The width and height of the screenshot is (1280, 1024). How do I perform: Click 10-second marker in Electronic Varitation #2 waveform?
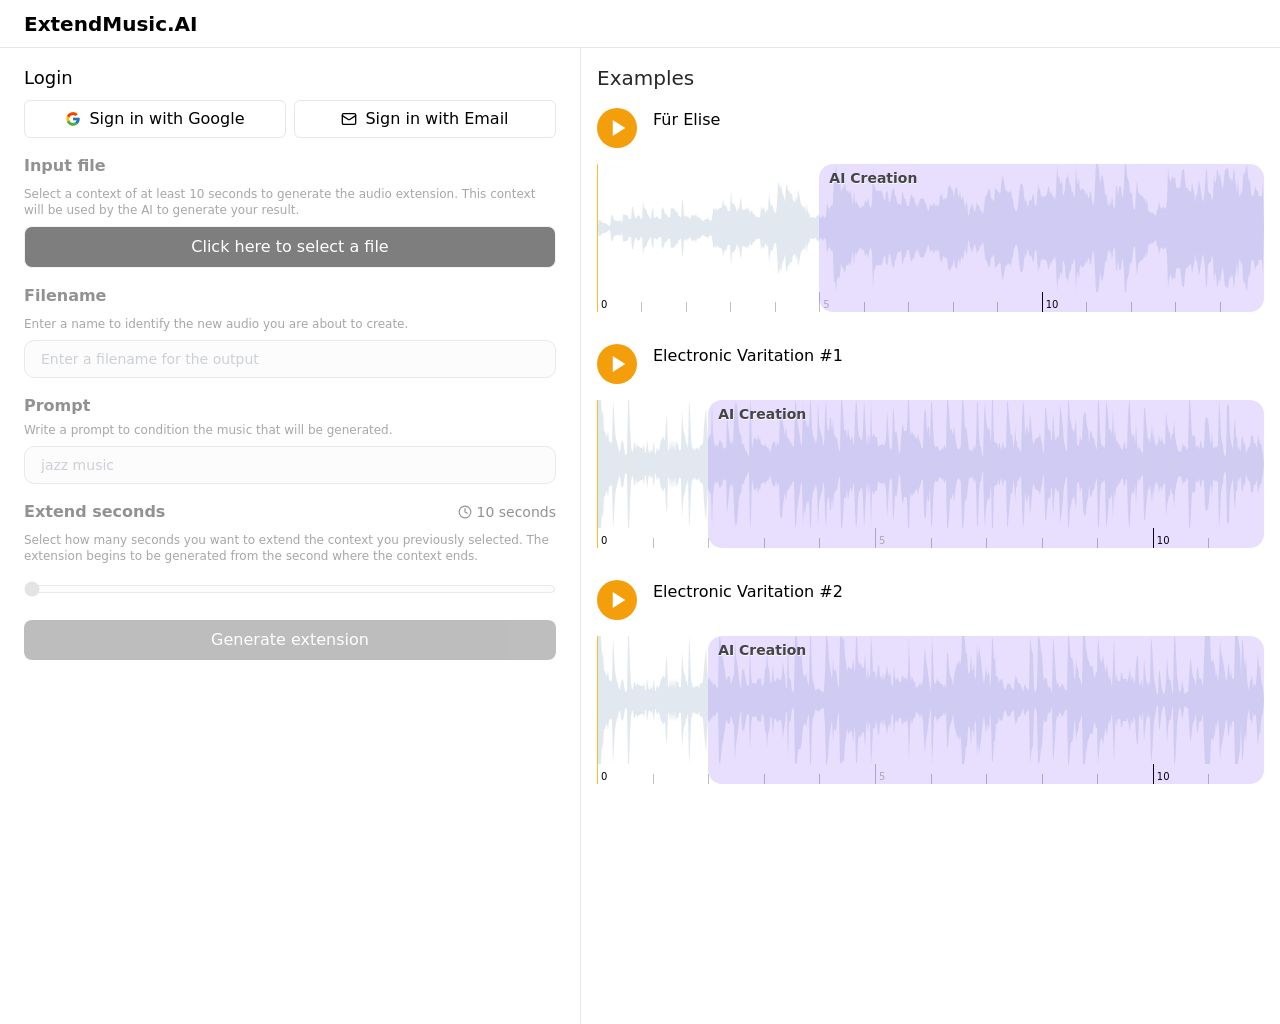click(1163, 776)
